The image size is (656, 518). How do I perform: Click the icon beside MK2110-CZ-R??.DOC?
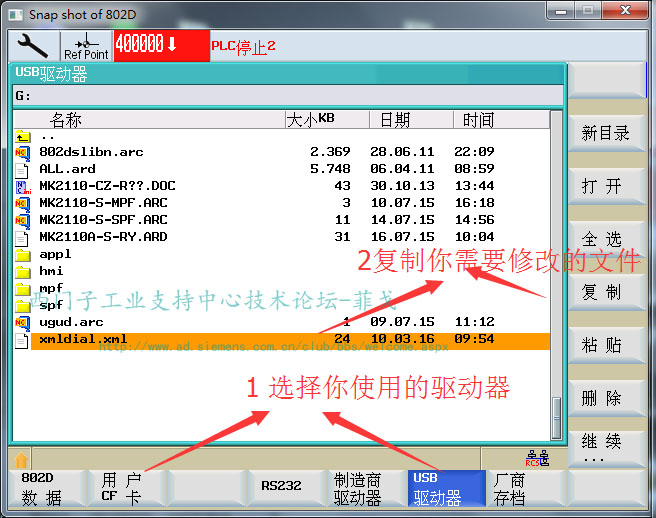click(23, 187)
